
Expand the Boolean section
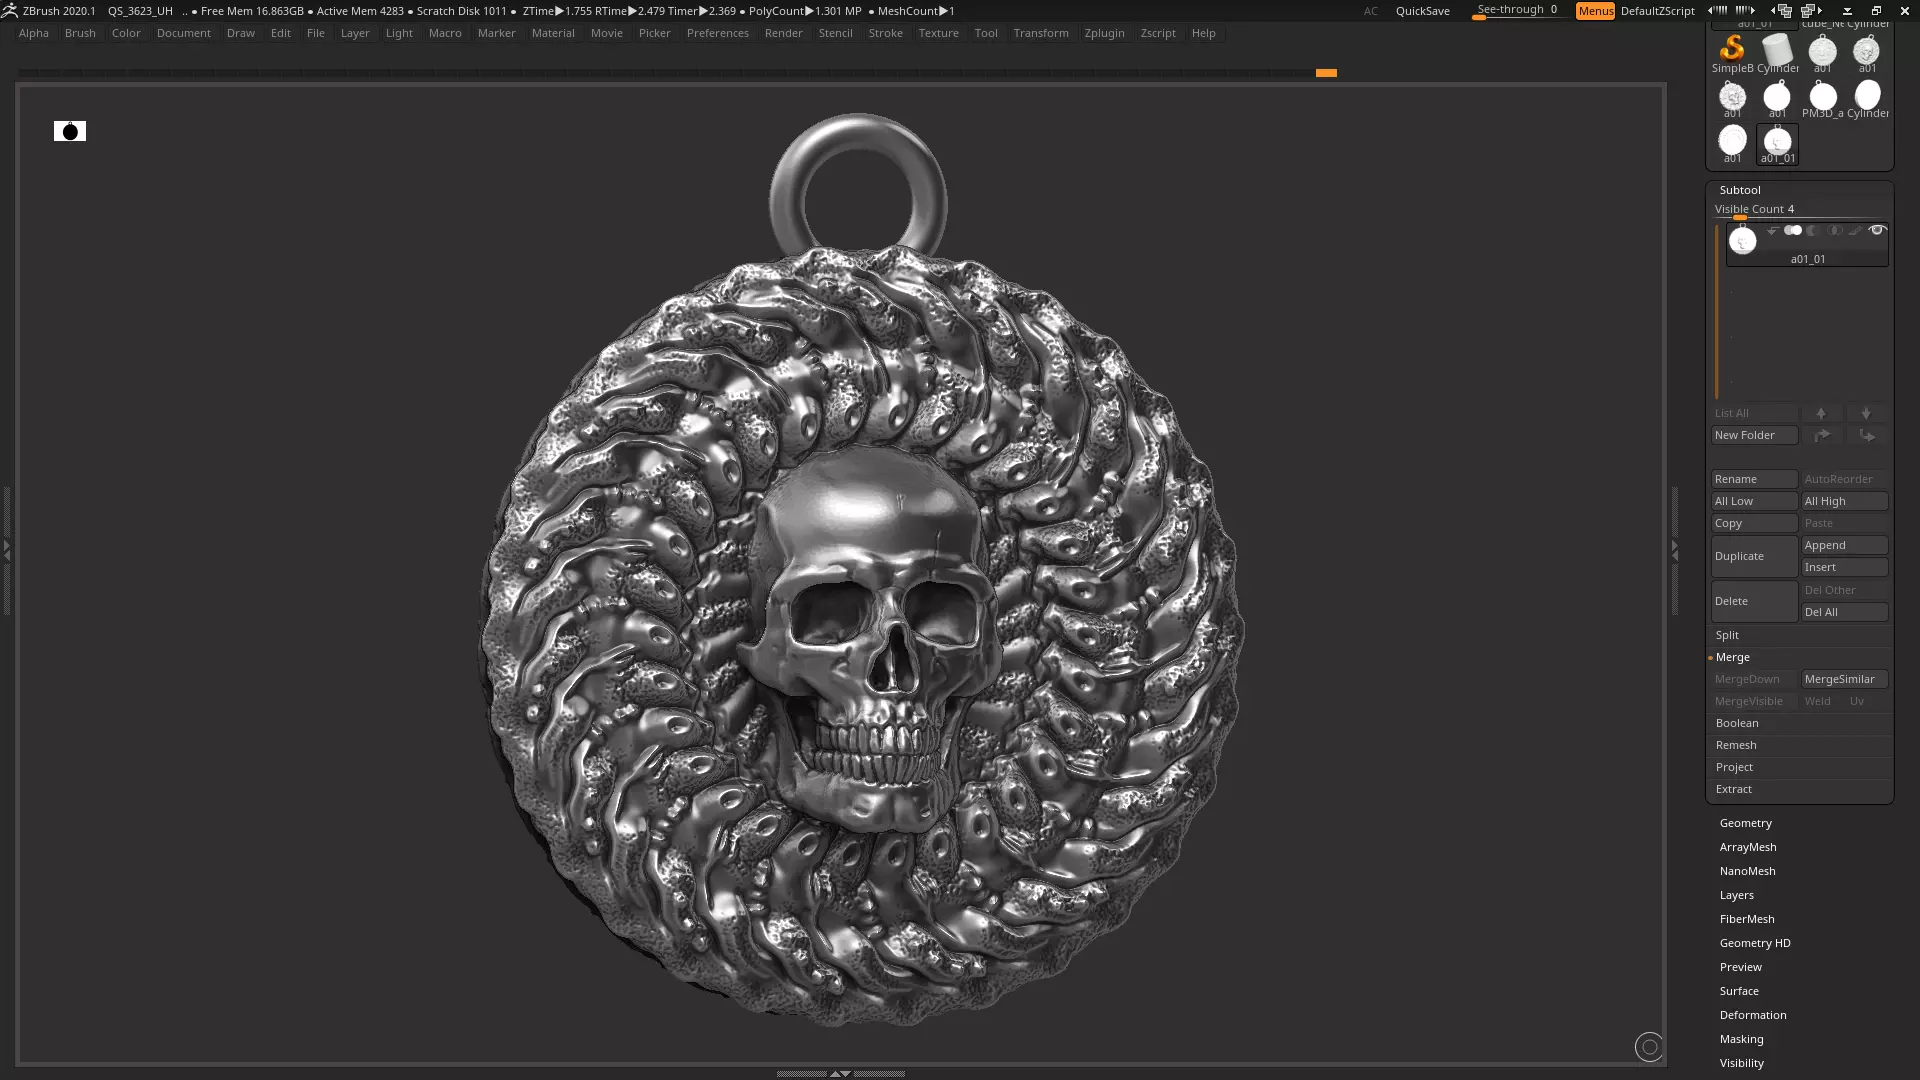[x=1737, y=723]
